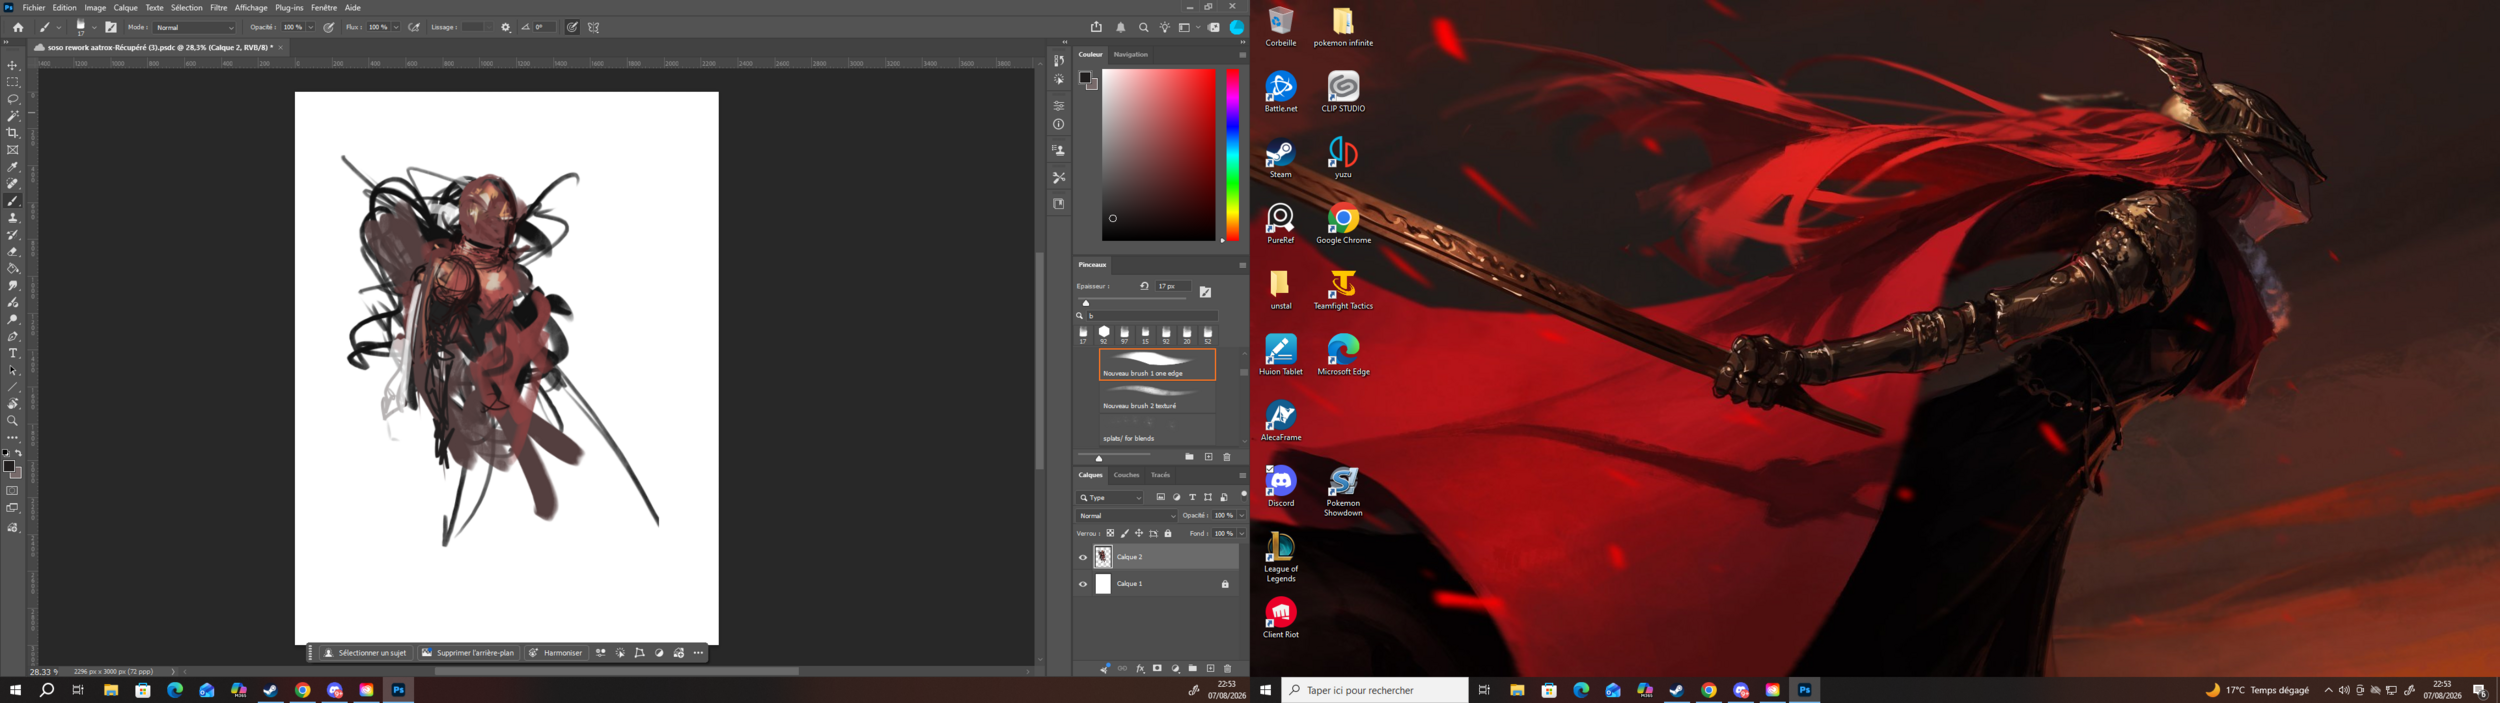Select splats/ for blends brush preset
Screen dimensions: 2500x703
pyautogui.click(x=1157, y=430)
